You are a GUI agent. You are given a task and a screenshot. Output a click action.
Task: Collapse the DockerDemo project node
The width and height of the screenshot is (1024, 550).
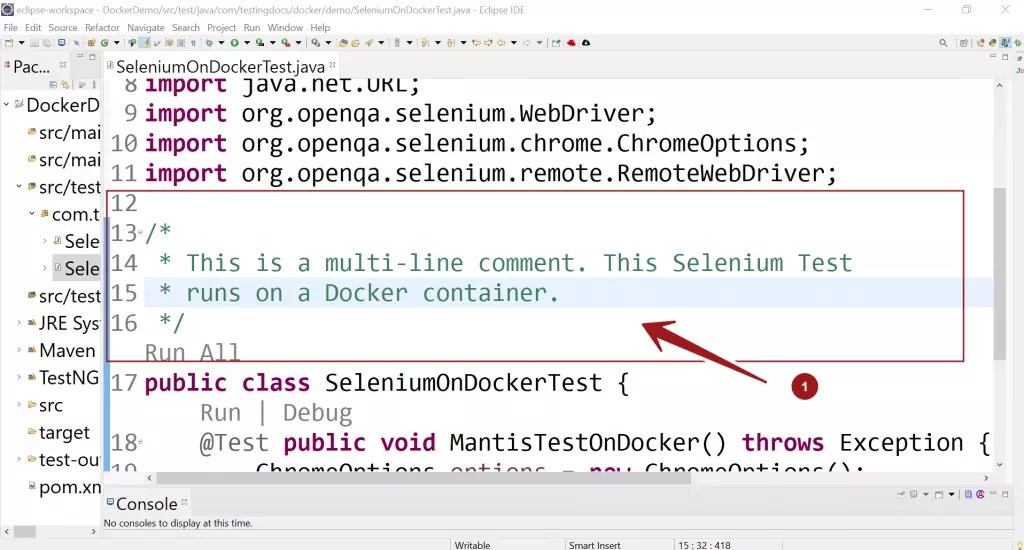click(7, 105)
